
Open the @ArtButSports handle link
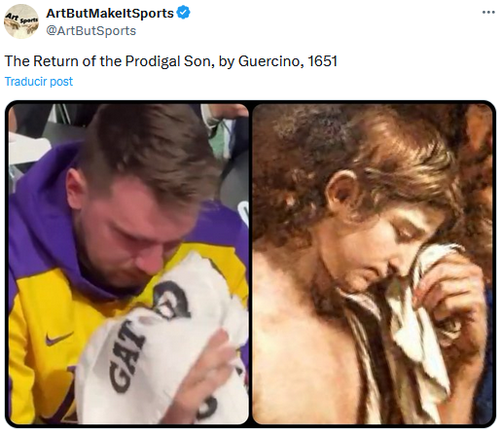91,31
